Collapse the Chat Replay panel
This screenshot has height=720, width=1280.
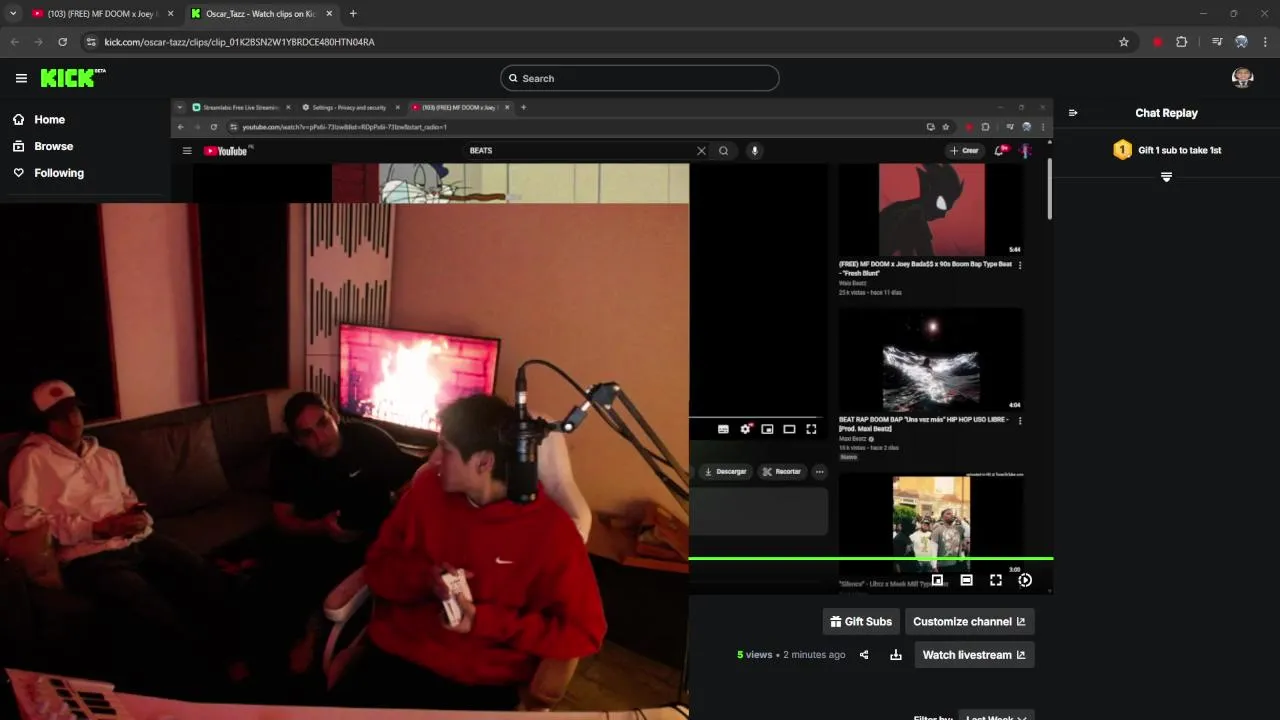[x=1073, y=113]
